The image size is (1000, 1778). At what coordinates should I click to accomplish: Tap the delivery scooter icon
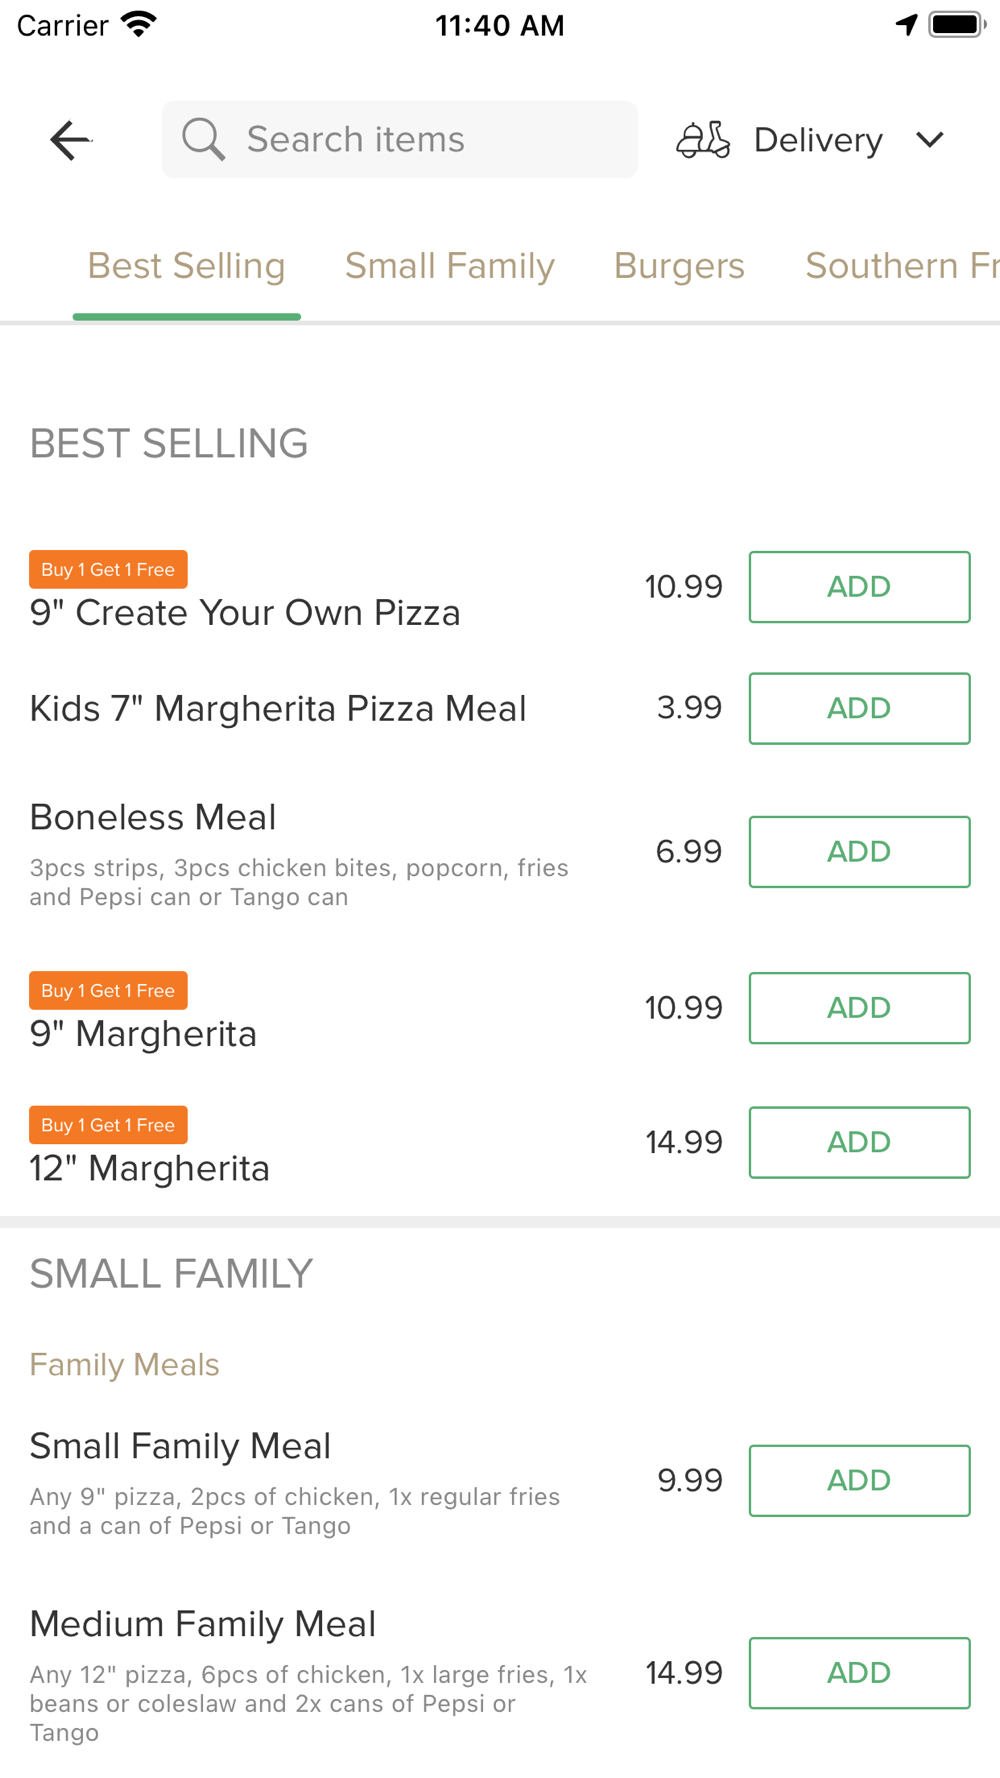coord(703,140)
